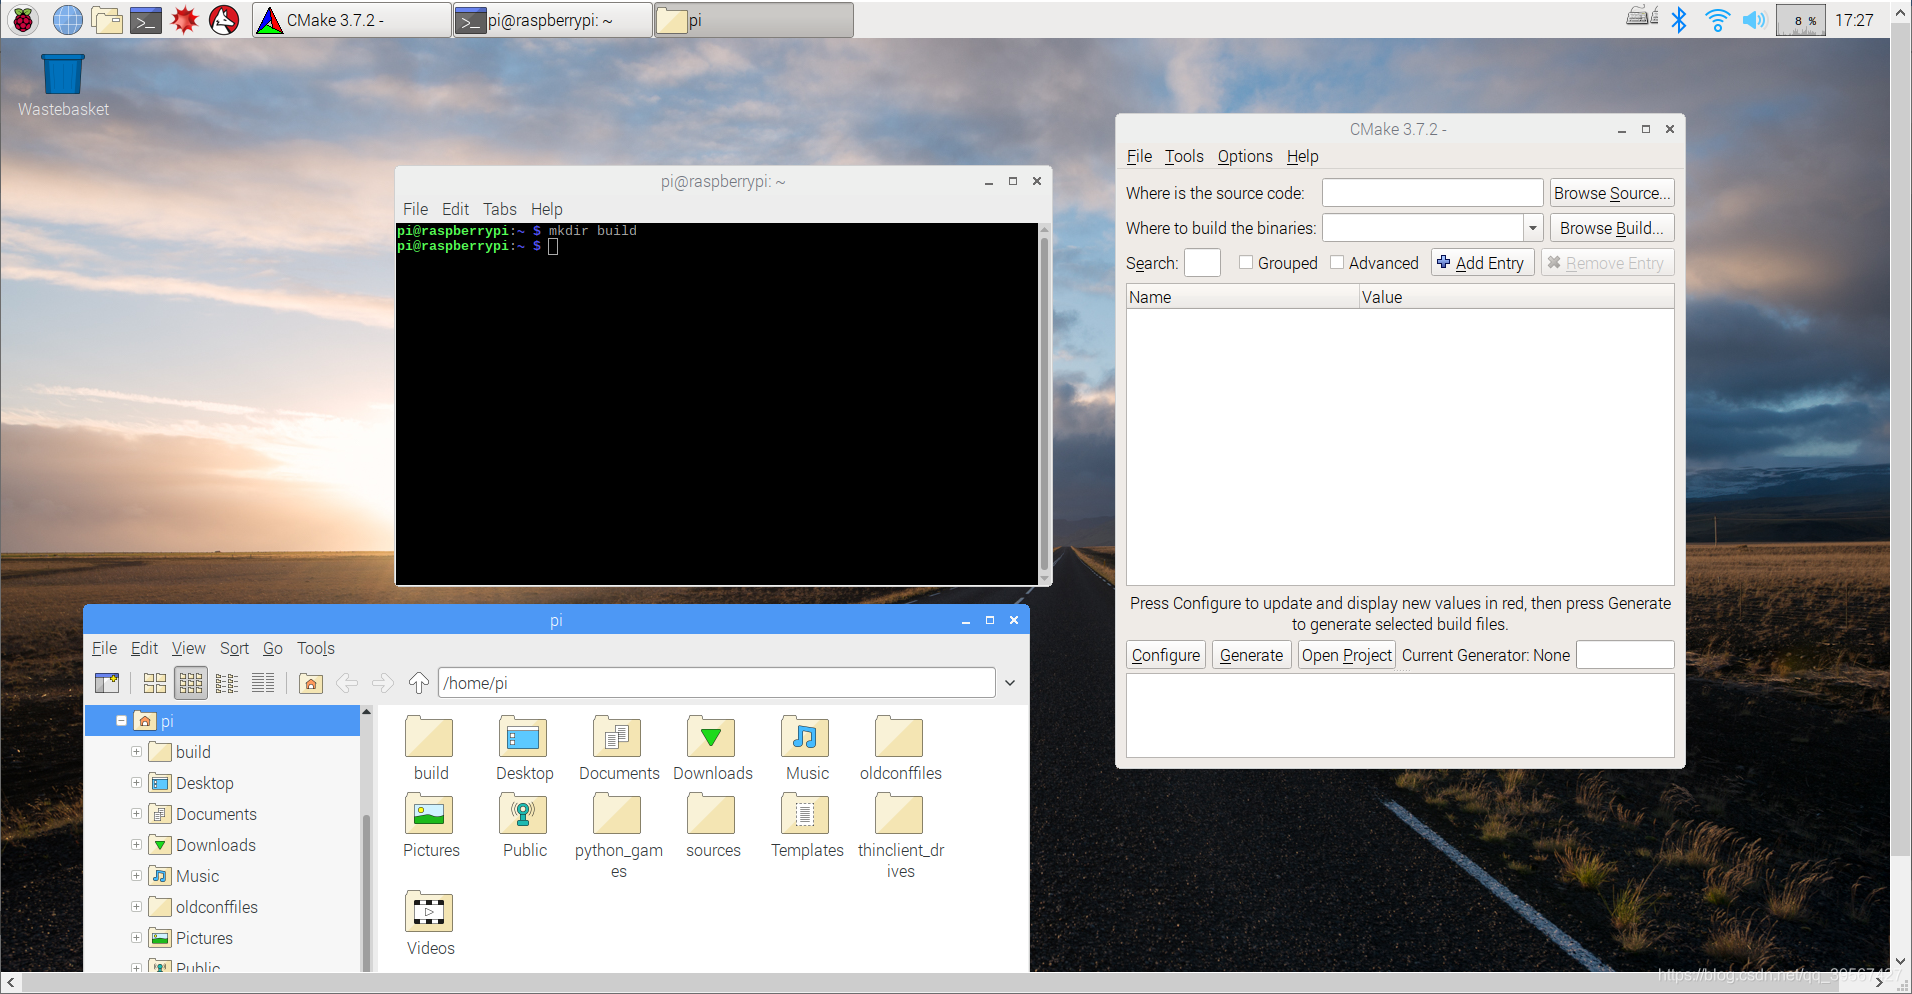
Task: Launch the terminal from the taskbar
Action: [x=146, y=20]
